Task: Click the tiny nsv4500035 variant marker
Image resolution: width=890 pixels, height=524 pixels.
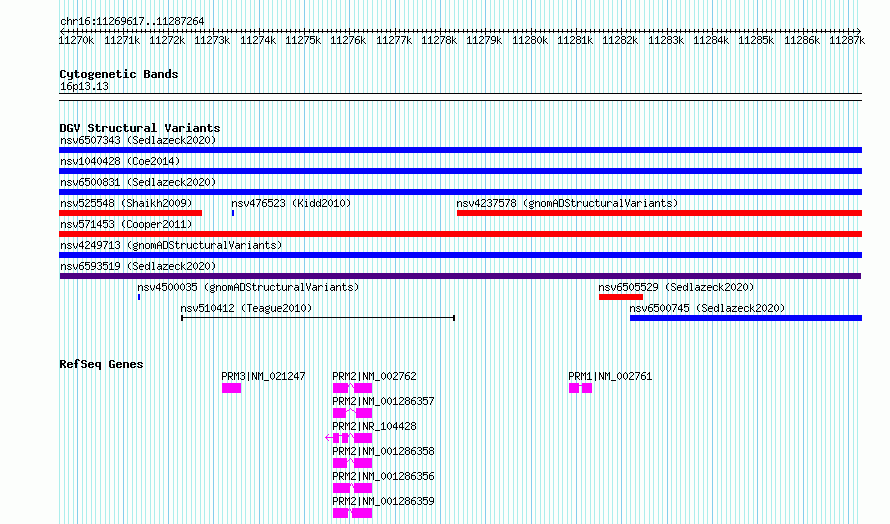Action: click(139, 297)
